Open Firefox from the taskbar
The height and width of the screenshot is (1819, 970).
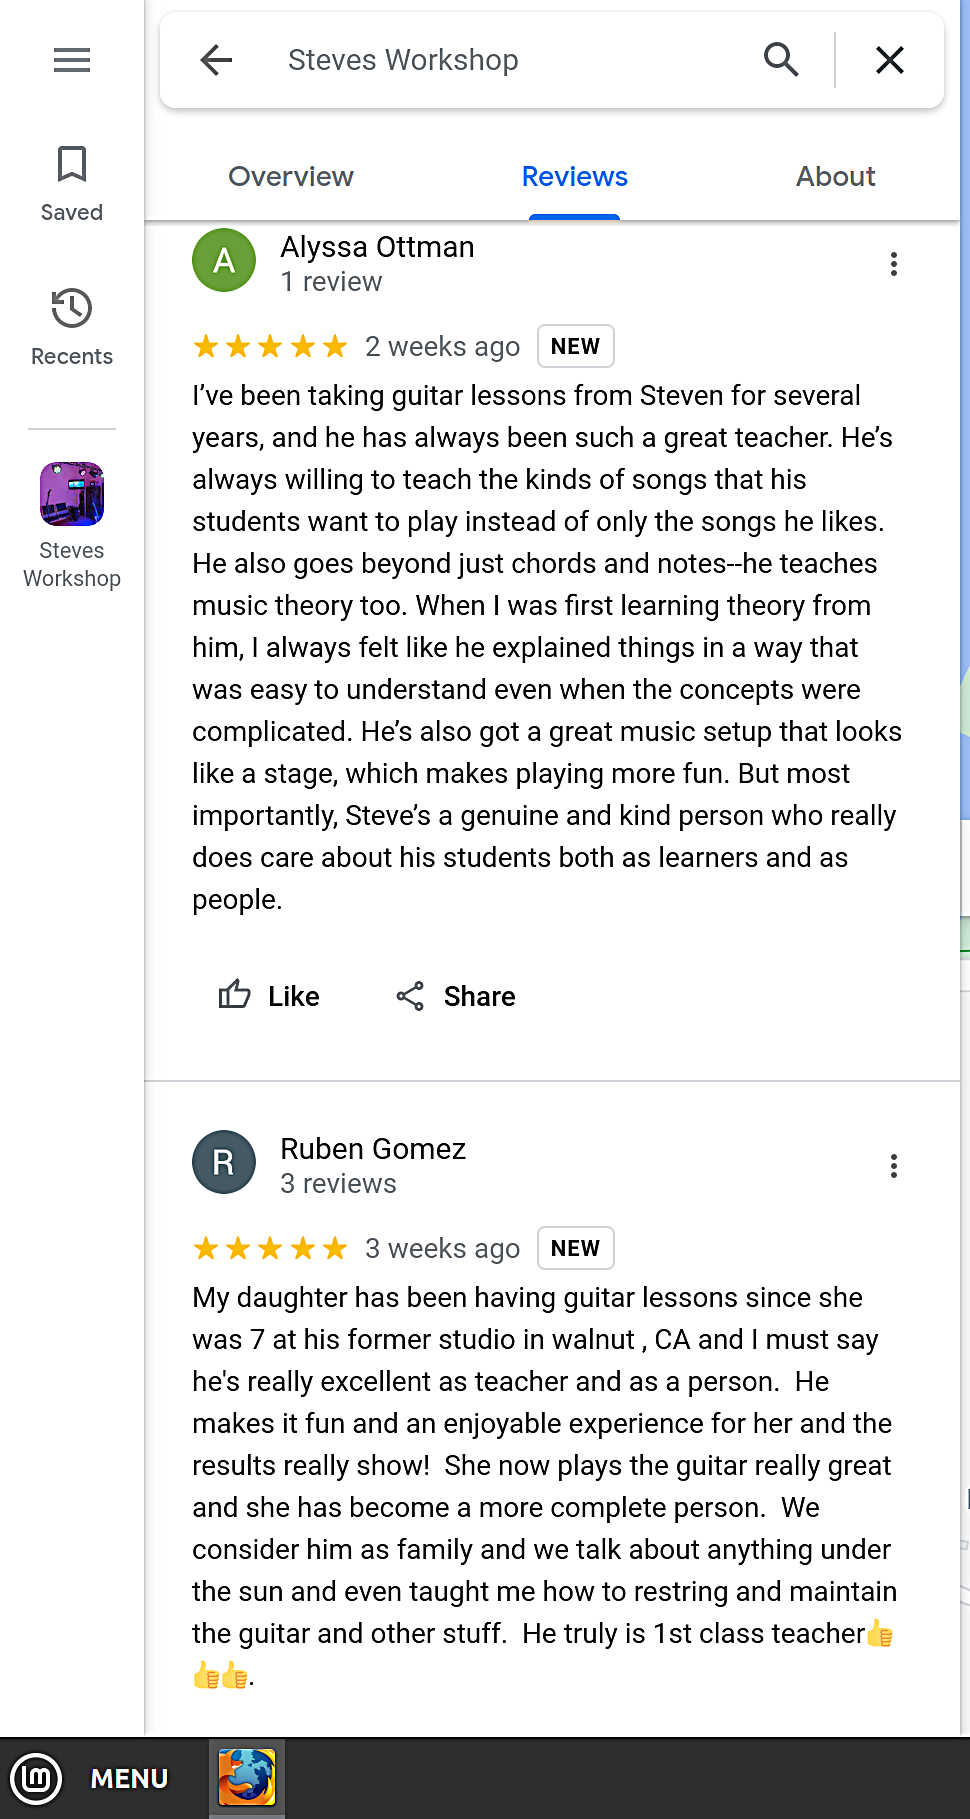(x=246, y=1777)
